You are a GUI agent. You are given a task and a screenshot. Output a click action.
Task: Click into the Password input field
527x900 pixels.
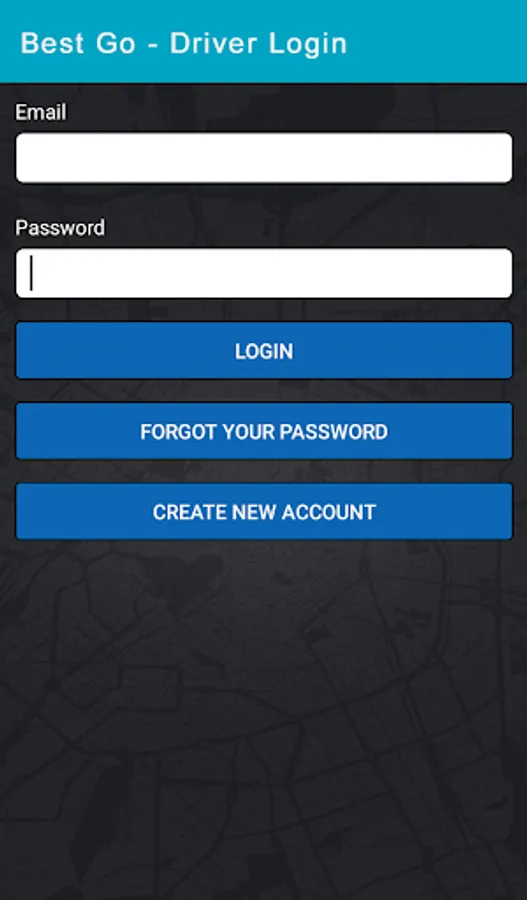pyautogui.click(x=264, y=273)
